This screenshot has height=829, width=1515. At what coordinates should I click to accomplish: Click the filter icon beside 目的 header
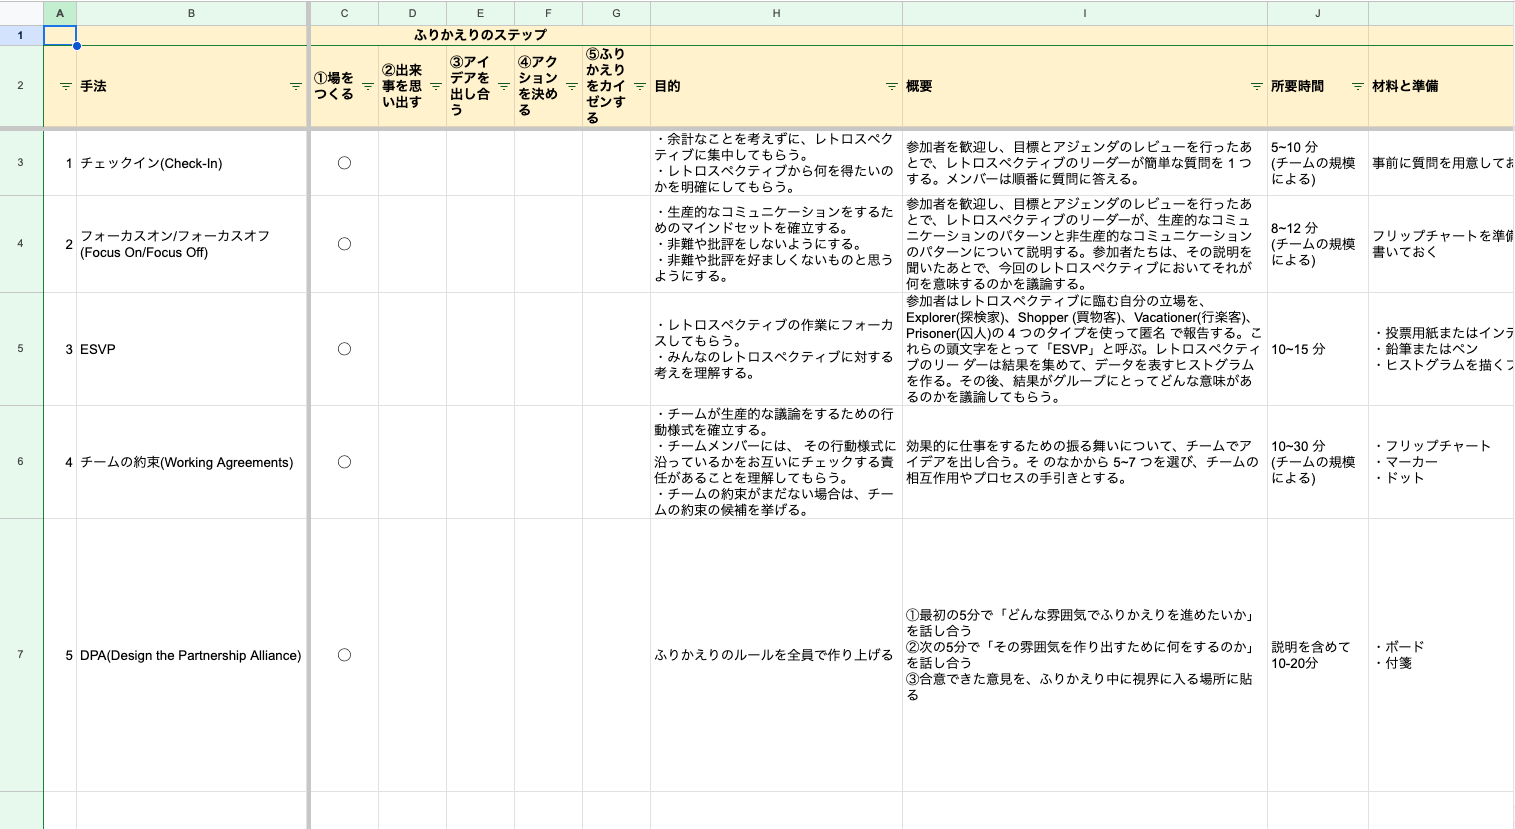pyautogui.click(x=891, y=87)
